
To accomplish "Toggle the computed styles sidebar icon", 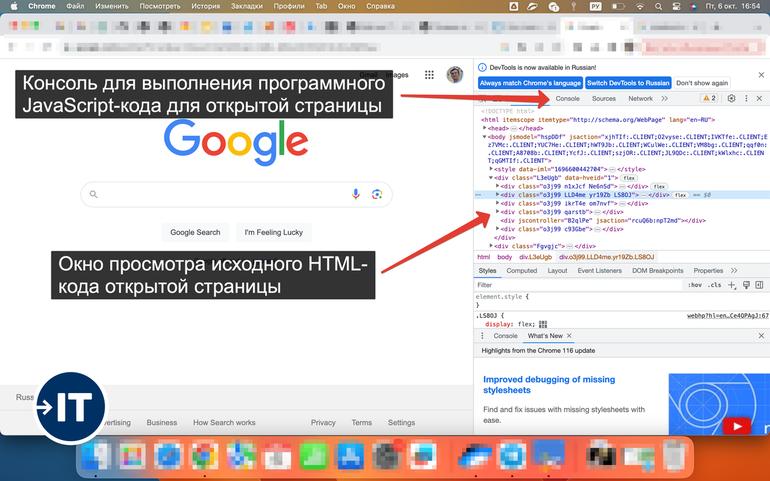I will tap(759, 285).
